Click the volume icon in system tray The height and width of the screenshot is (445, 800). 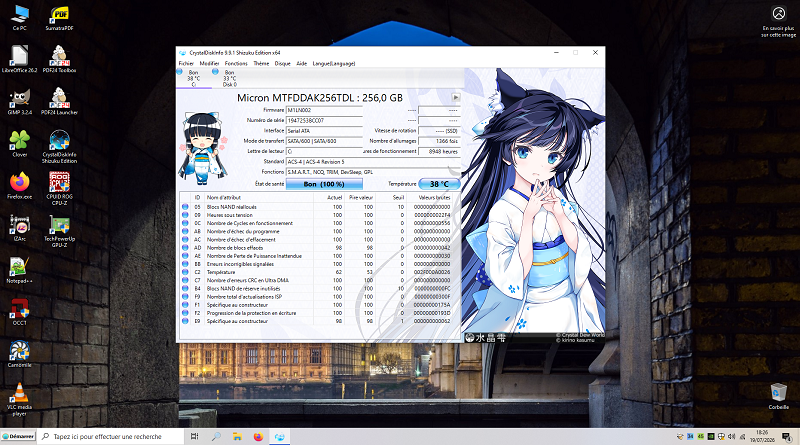tap(732, 436)
